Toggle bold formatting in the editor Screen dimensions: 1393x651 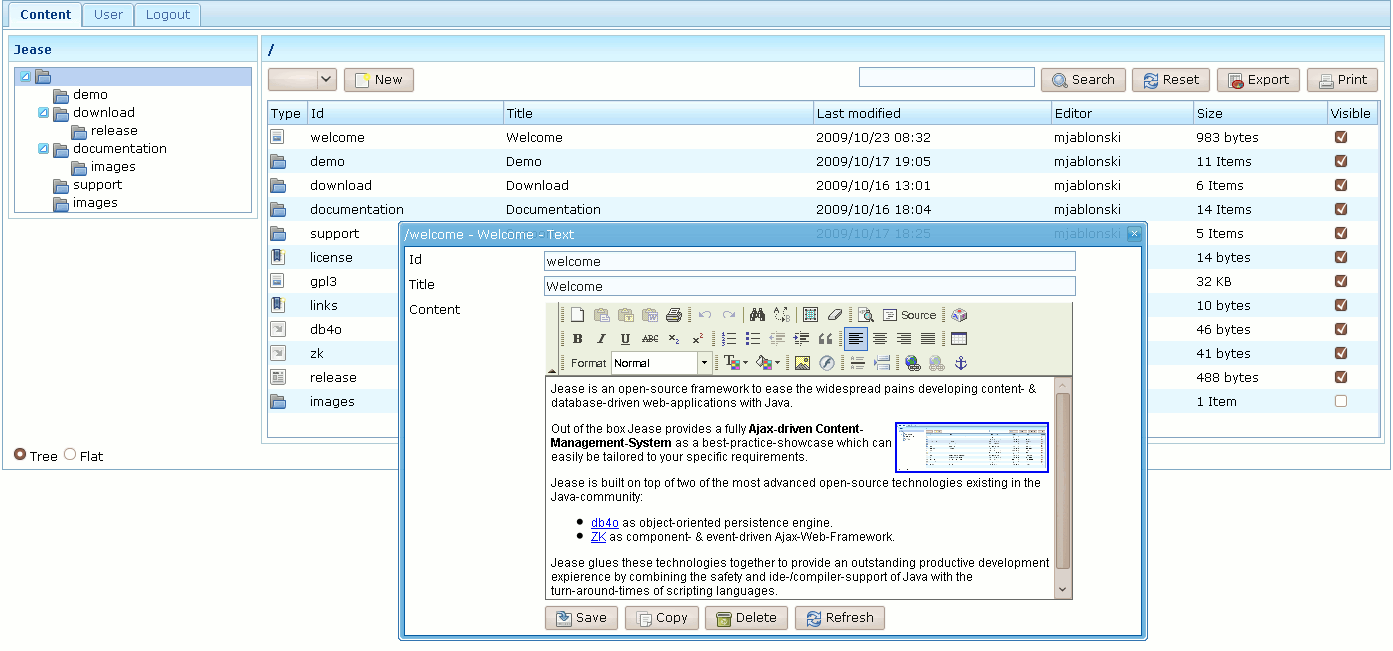tap(577, 339)
